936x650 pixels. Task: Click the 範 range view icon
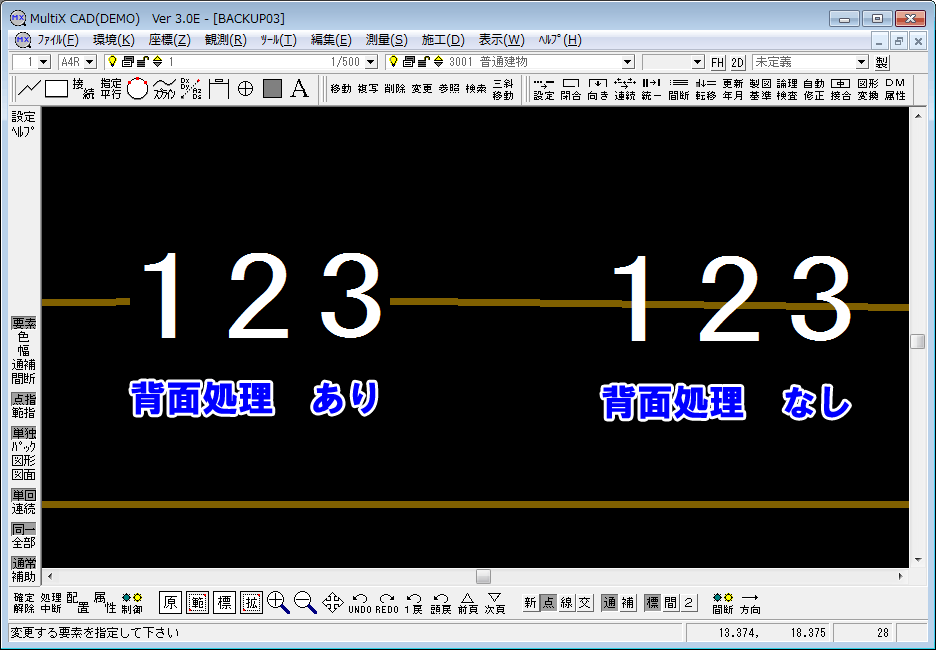[x=198, y=603]
